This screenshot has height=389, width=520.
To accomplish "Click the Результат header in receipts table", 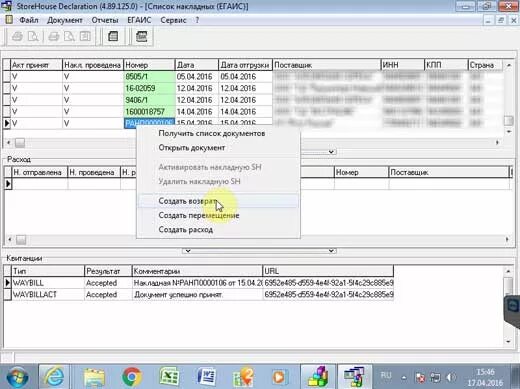I will click(x=108, y=271).
